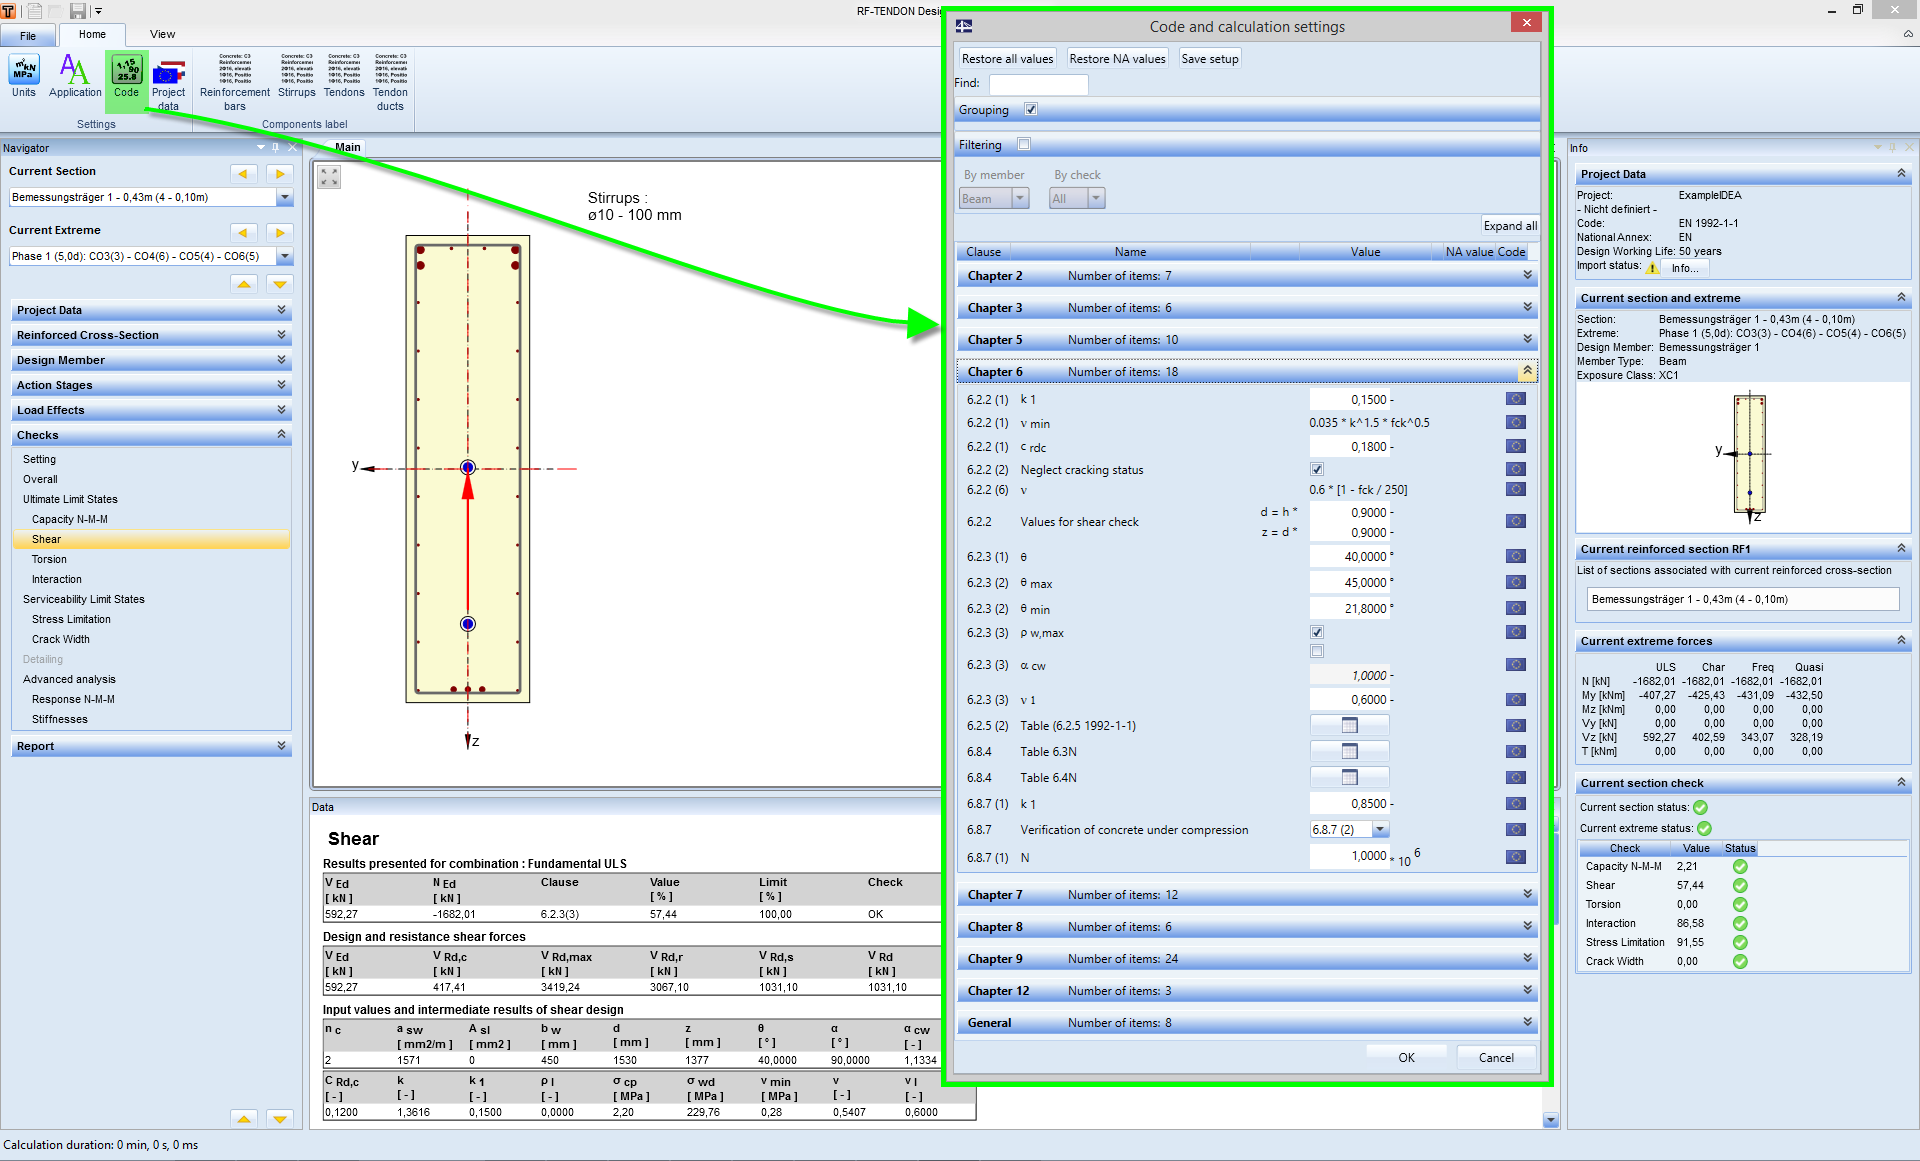Click the Project data icon
Image resolution: width=1920 pixels, height=1161 pixels.
(168, 78)
